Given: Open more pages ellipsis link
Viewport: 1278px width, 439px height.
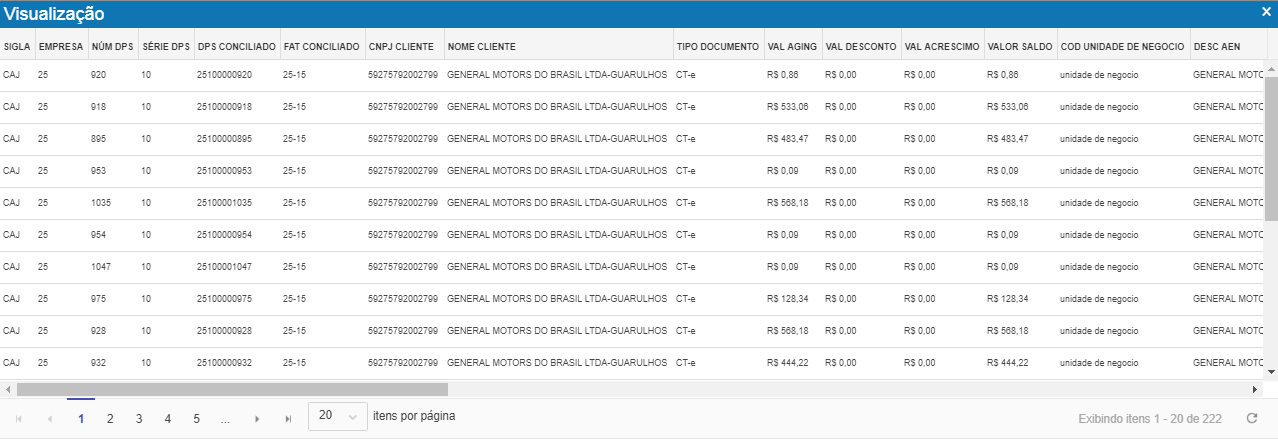Looking at the screenshot, I should (225, 418).
